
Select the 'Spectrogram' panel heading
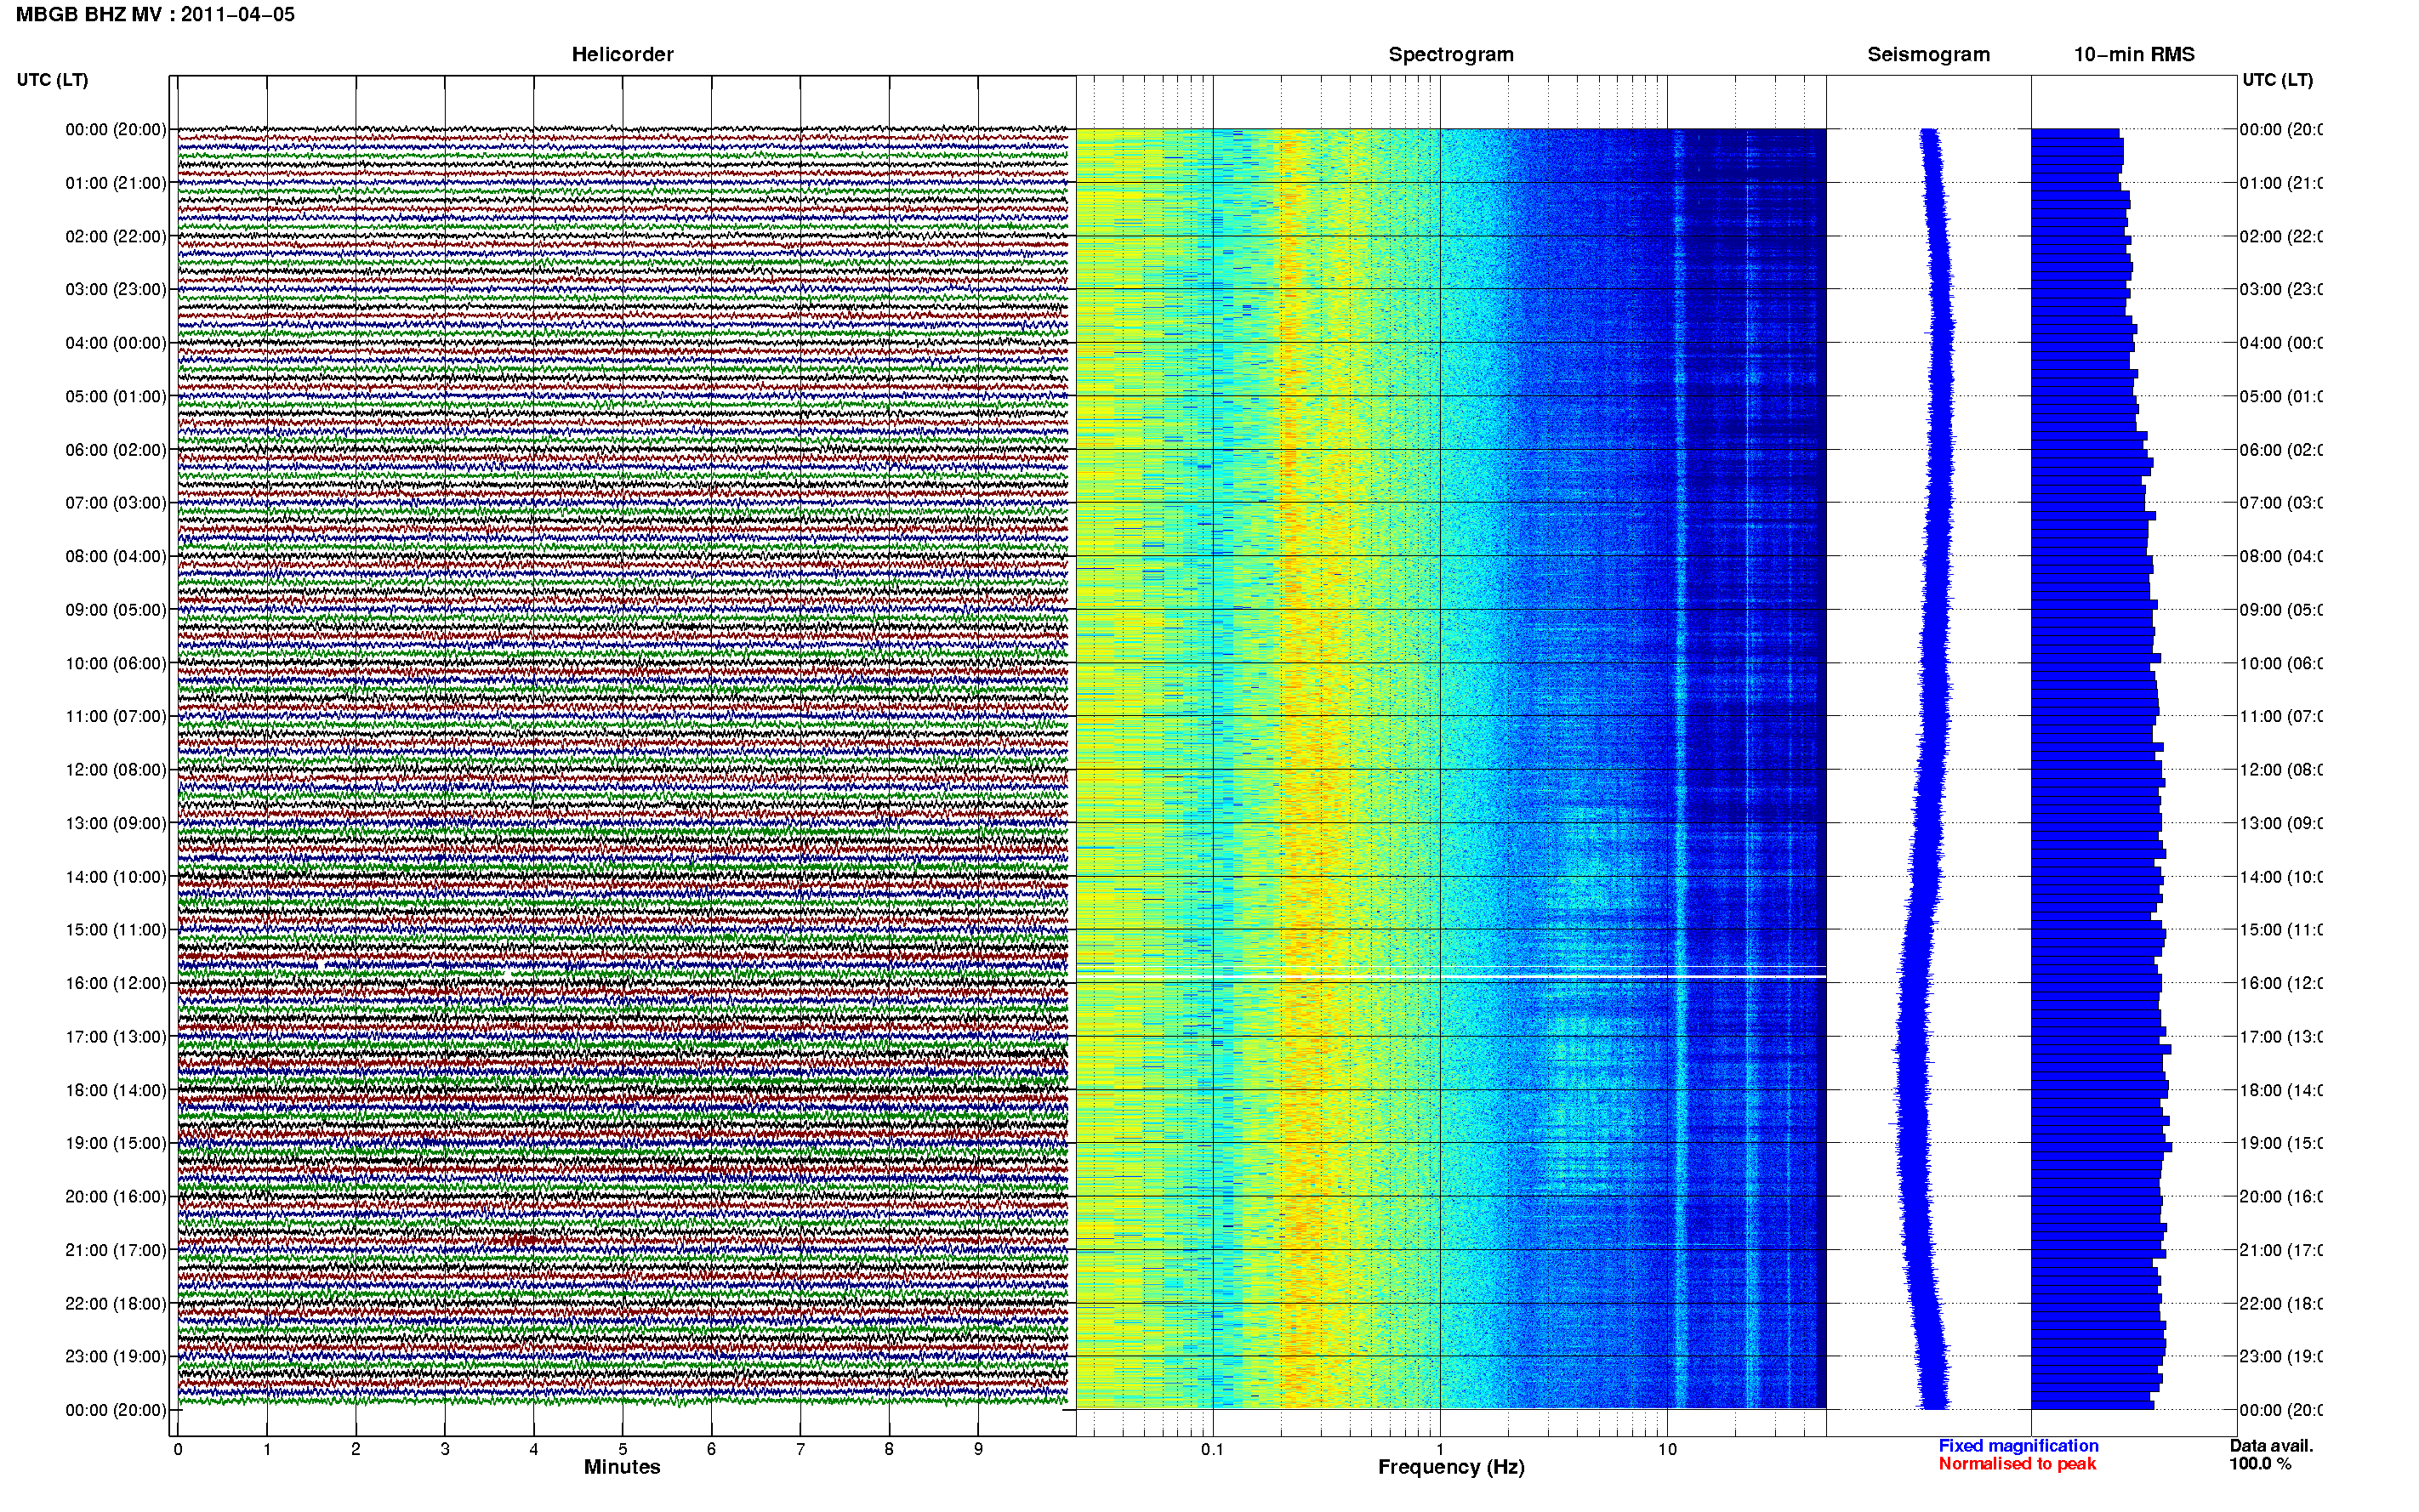click(x=1451, y=55)
